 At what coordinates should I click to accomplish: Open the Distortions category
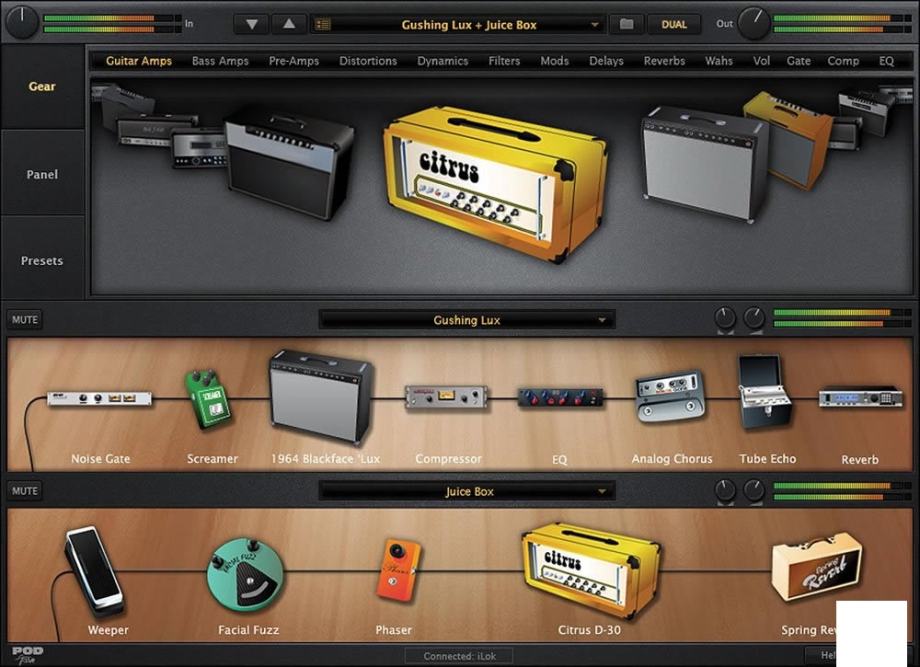368,61
